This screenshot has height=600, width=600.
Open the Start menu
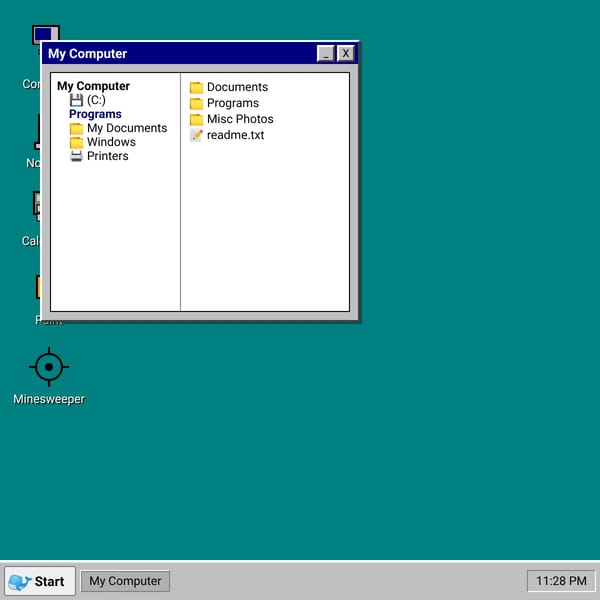[x=40, y=581]
